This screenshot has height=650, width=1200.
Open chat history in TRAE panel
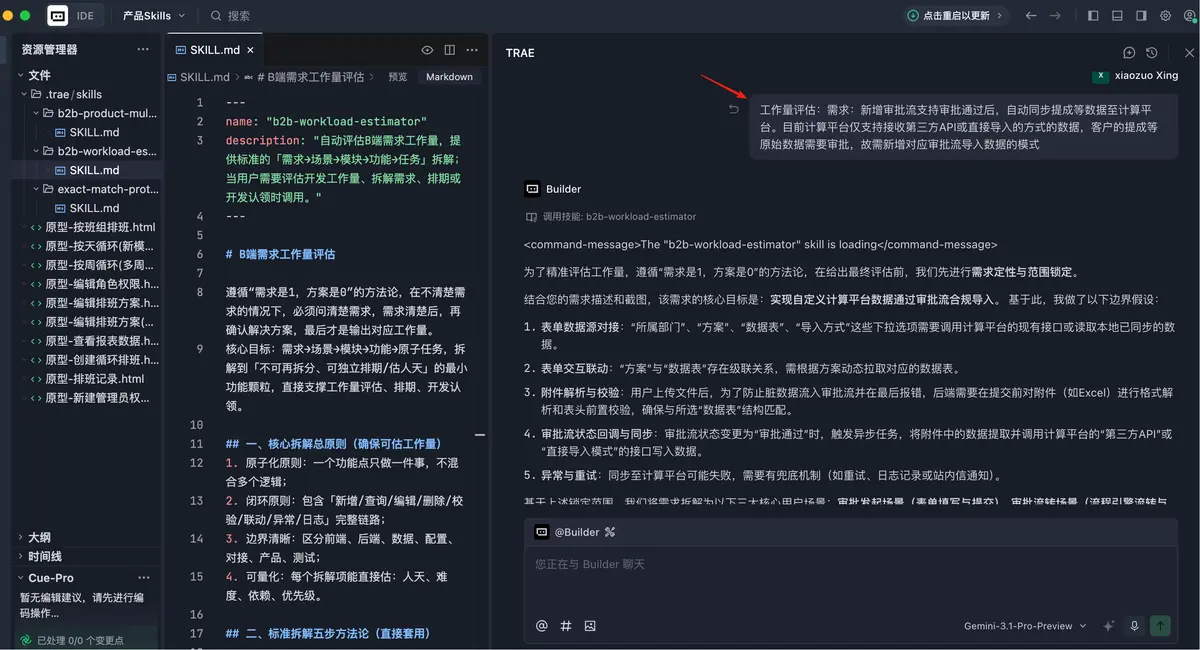[x=1152, y=53]
